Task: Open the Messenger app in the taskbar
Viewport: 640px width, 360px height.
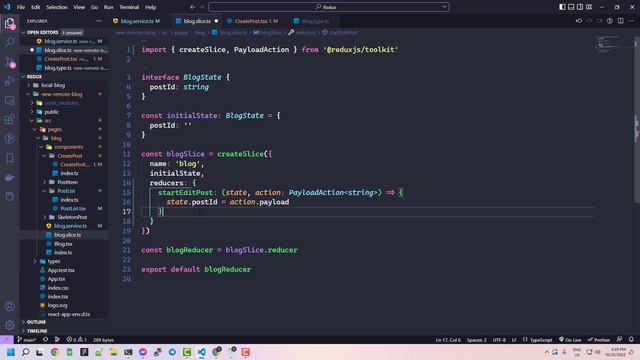Action: tap(142, 352)
